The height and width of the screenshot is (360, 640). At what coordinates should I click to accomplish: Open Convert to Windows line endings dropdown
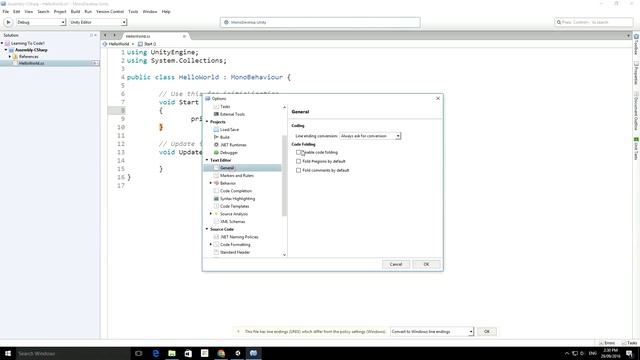coord(432,331)
